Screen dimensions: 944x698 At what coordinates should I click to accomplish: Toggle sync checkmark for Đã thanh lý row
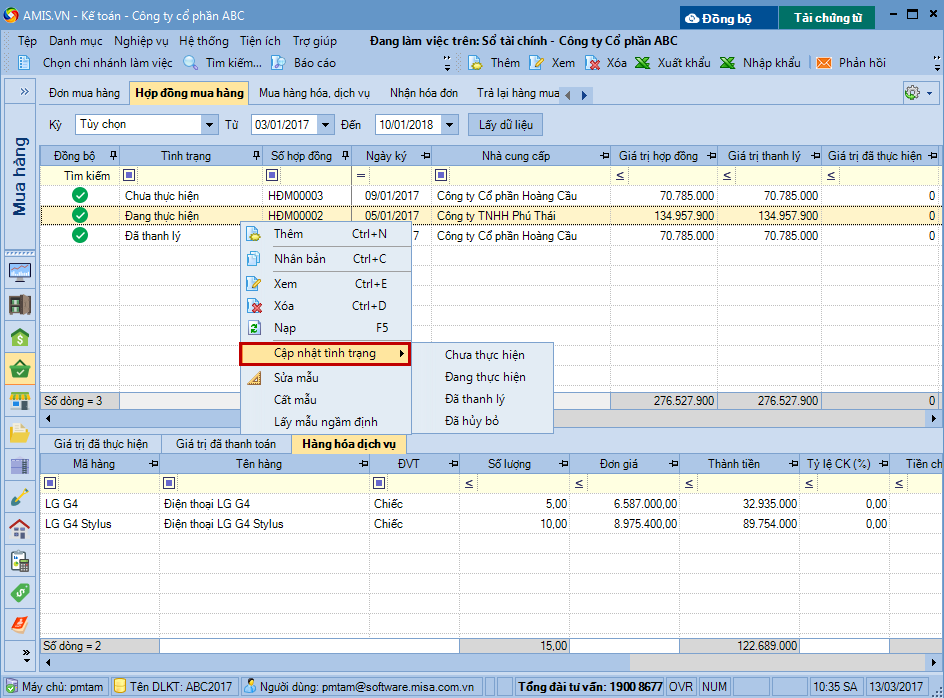(80, 236)
